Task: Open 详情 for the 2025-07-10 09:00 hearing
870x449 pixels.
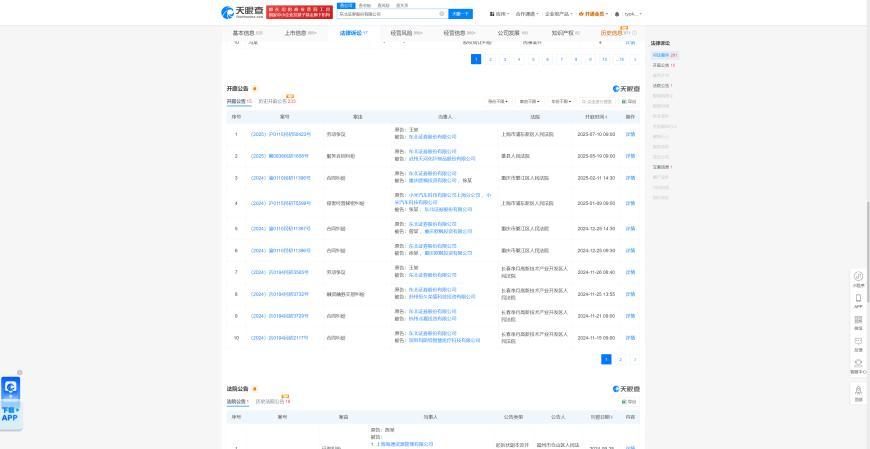Action: tap(630, 134)
